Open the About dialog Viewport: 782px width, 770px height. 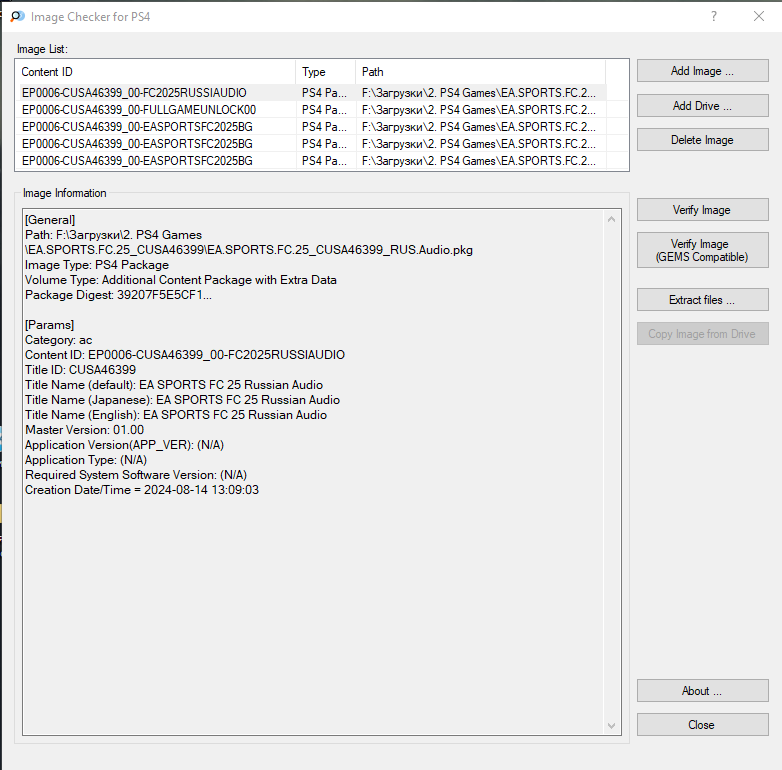click(x=702, y=691)
